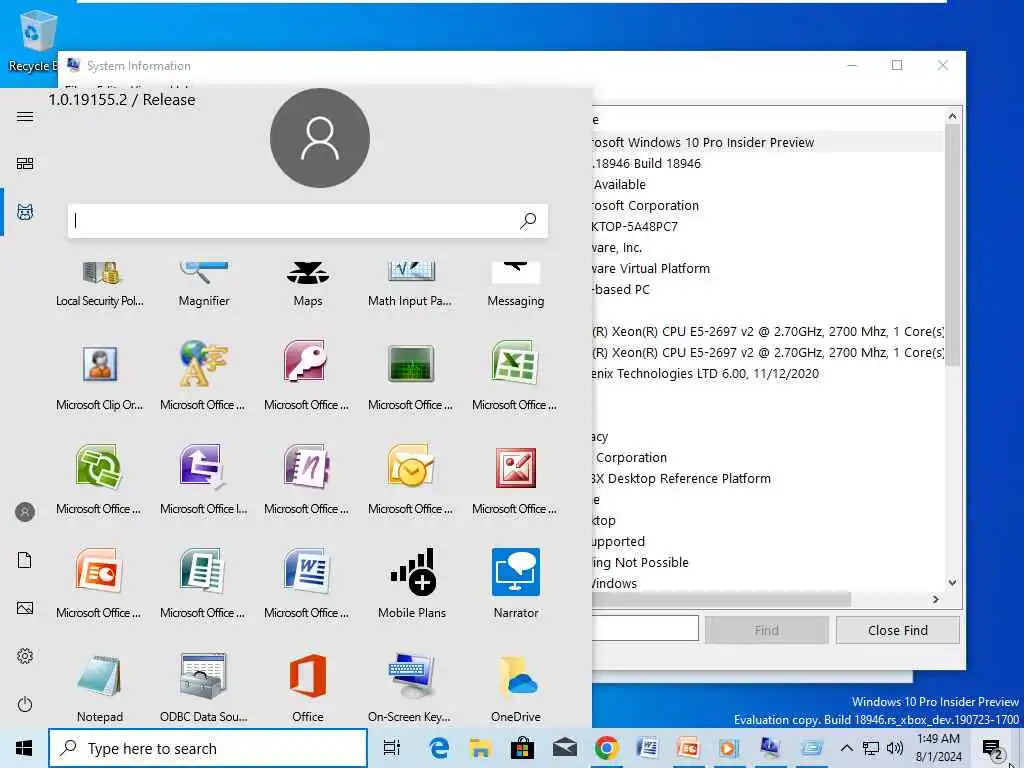Click the large user profile avatar
1024x768 pixels.
[x=320, y=138]
